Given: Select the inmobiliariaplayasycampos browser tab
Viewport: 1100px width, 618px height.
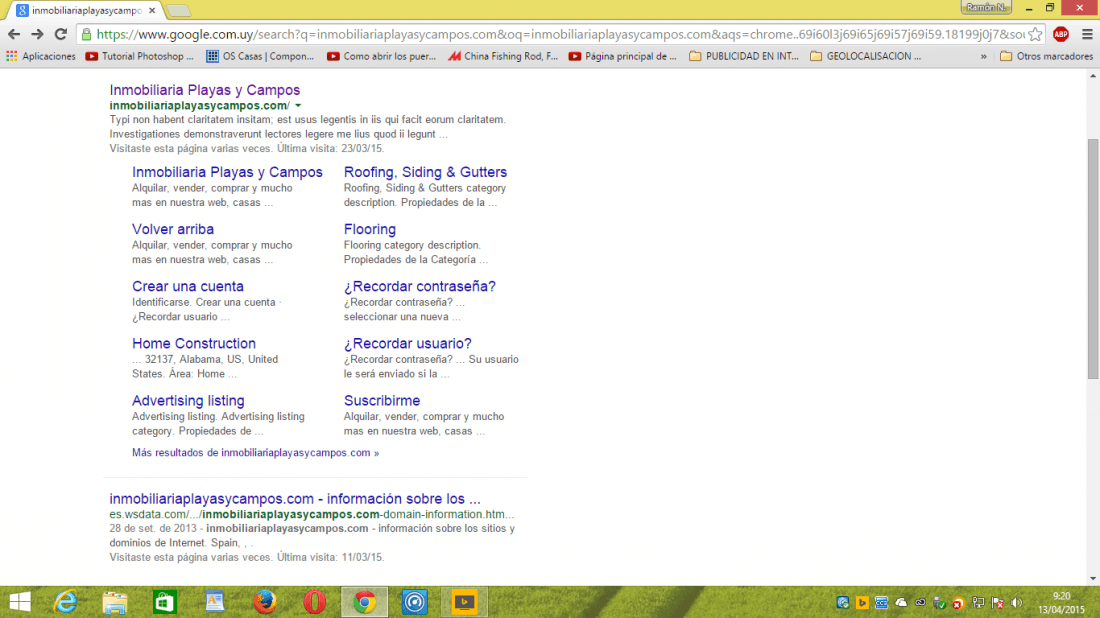Looking at the screenshot, I should tap(86, 11).
